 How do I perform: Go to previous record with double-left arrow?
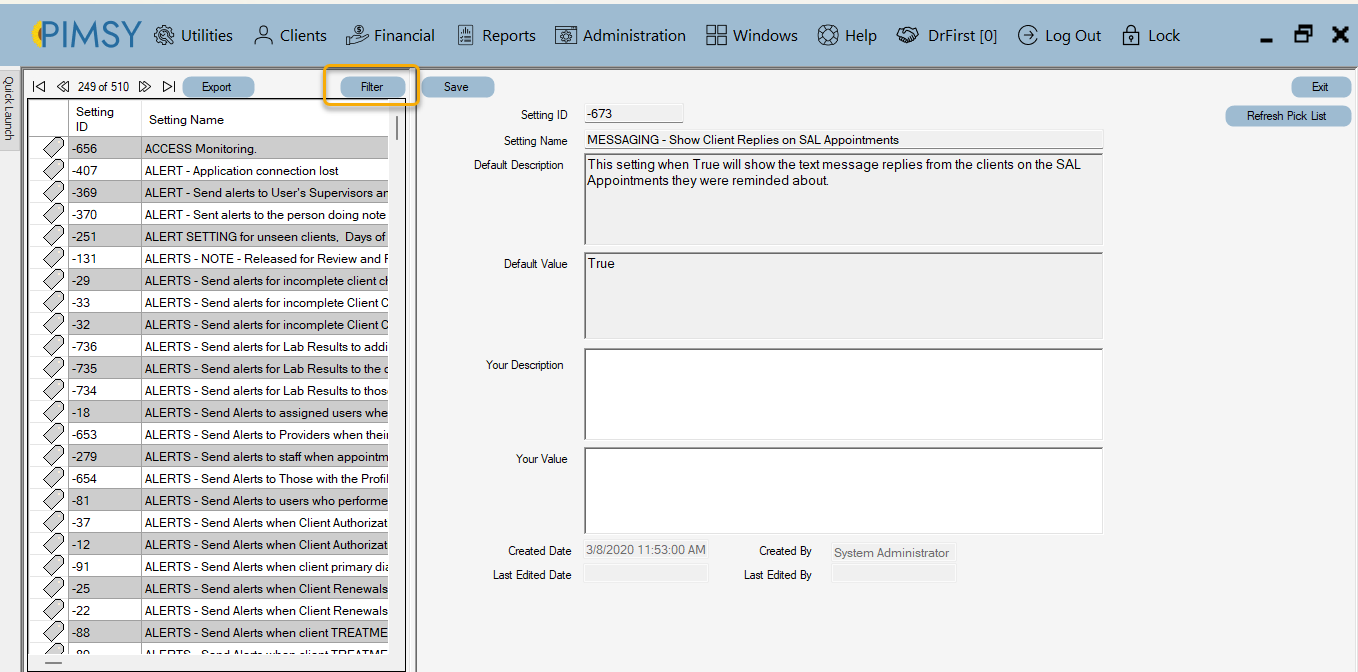pyautogui.click(x=62, y=86)
